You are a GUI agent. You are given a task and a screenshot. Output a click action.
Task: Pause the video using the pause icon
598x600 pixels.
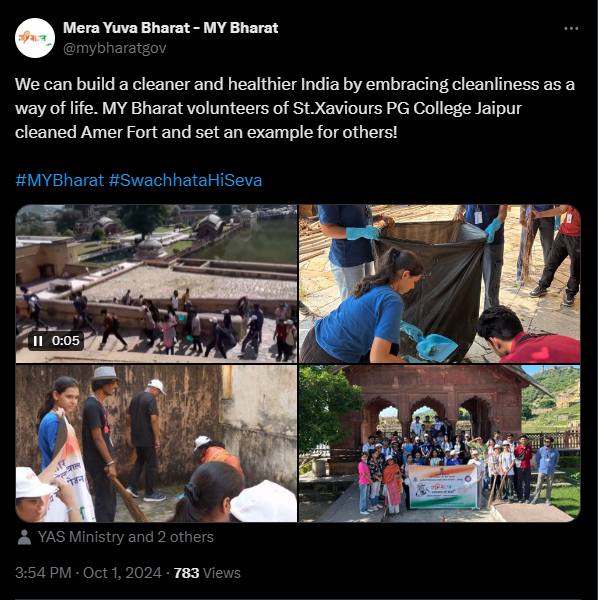[x=38, y=341]
